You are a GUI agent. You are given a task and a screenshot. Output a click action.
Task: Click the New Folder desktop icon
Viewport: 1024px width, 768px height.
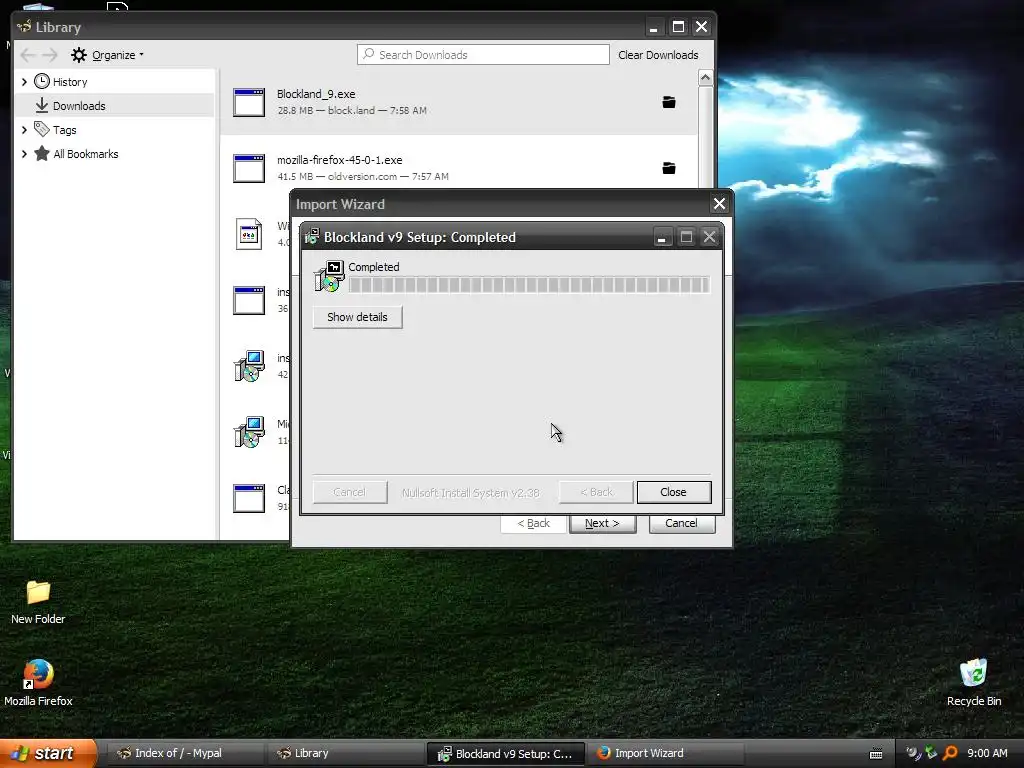click(x=38, y=602)
